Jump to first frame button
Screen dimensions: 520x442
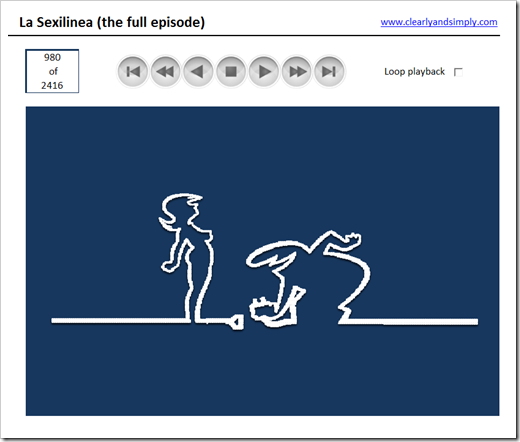point(133,71)
